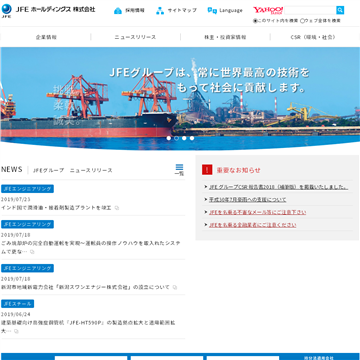Click into the Yahoo search text field
The image size is (360, 360).
pos(310,10)
